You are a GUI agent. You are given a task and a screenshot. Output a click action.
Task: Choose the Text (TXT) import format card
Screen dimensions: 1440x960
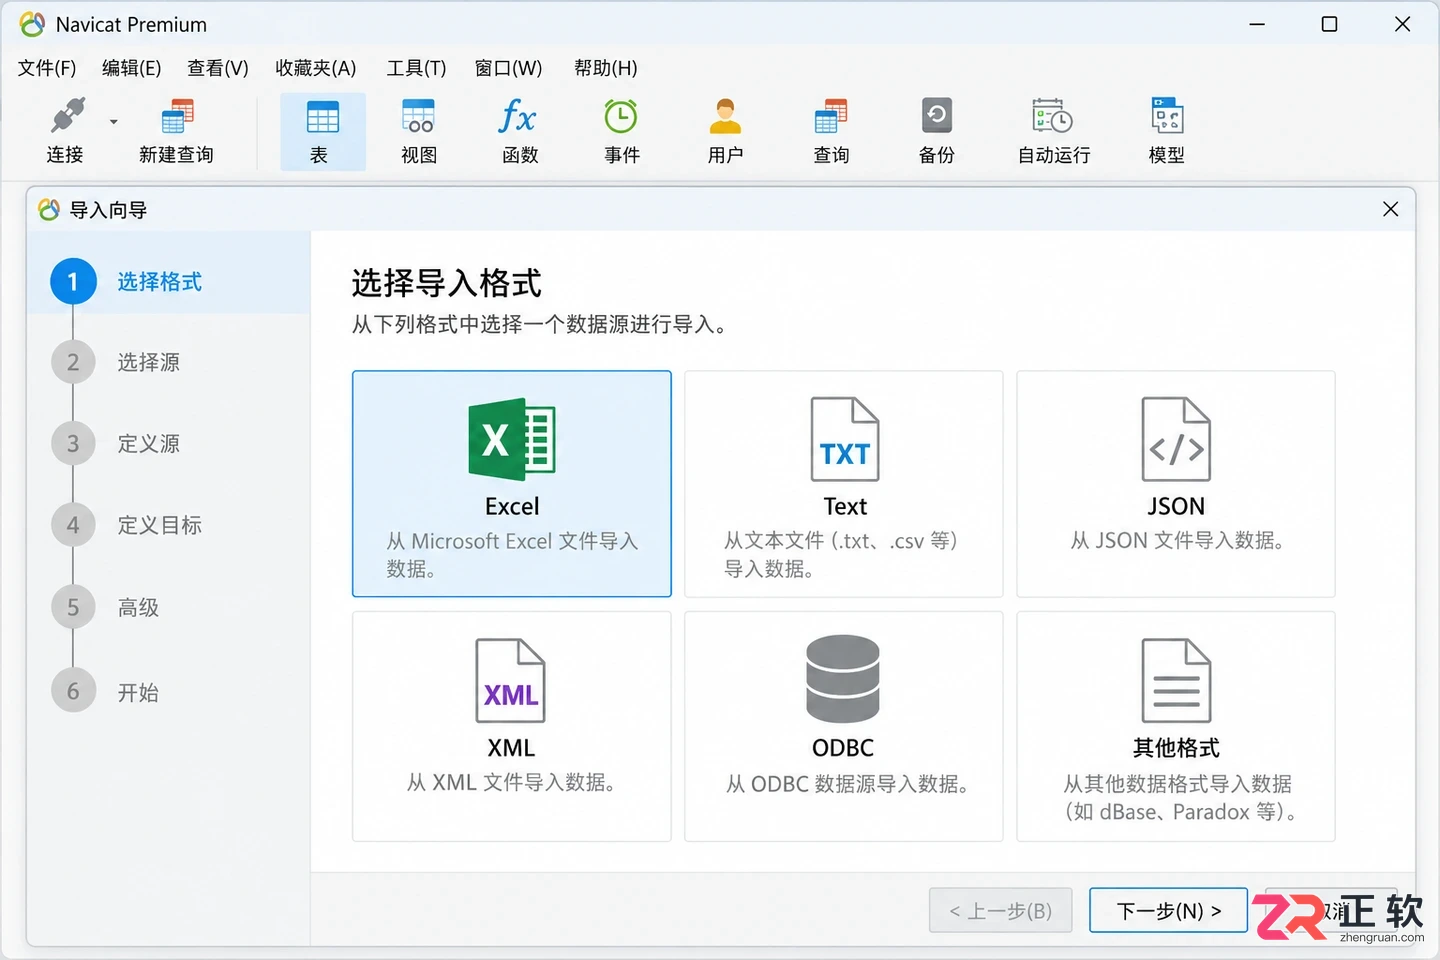pyautogui.click(x=844, y=484)
